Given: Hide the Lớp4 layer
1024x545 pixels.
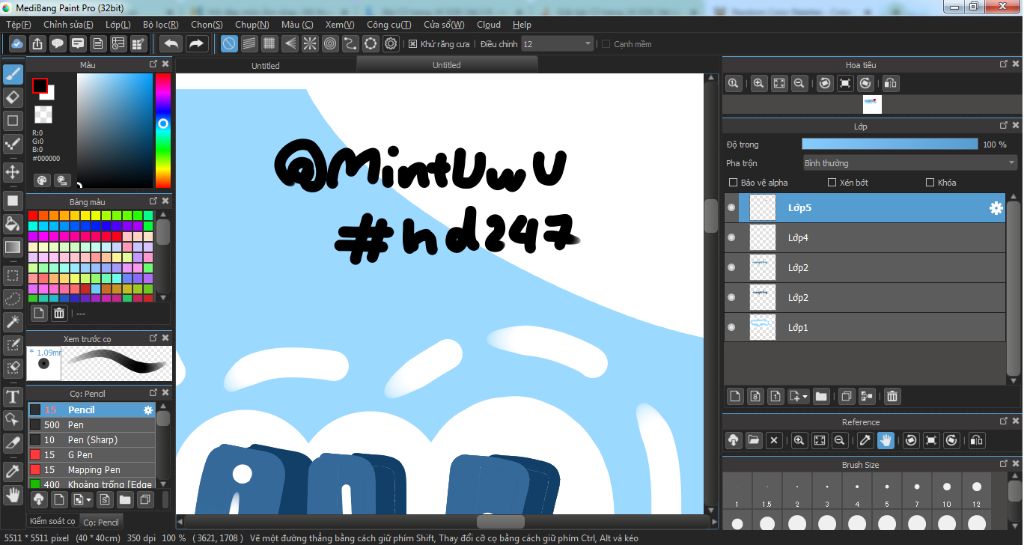Looking at the screenshot, I should [x=731, y=238].
